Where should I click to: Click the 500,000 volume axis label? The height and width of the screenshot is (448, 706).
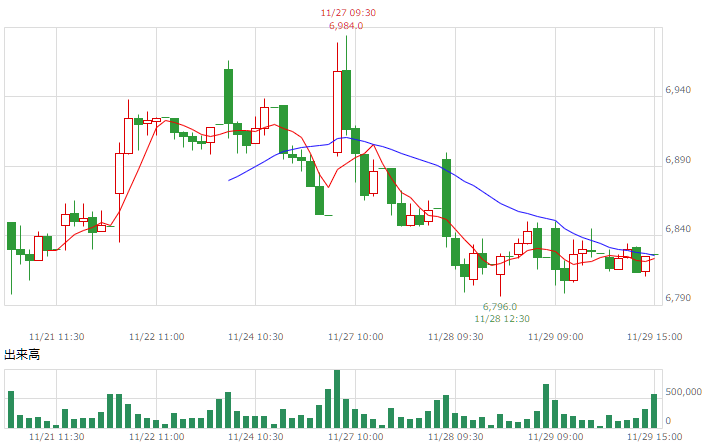coord(683,392)
